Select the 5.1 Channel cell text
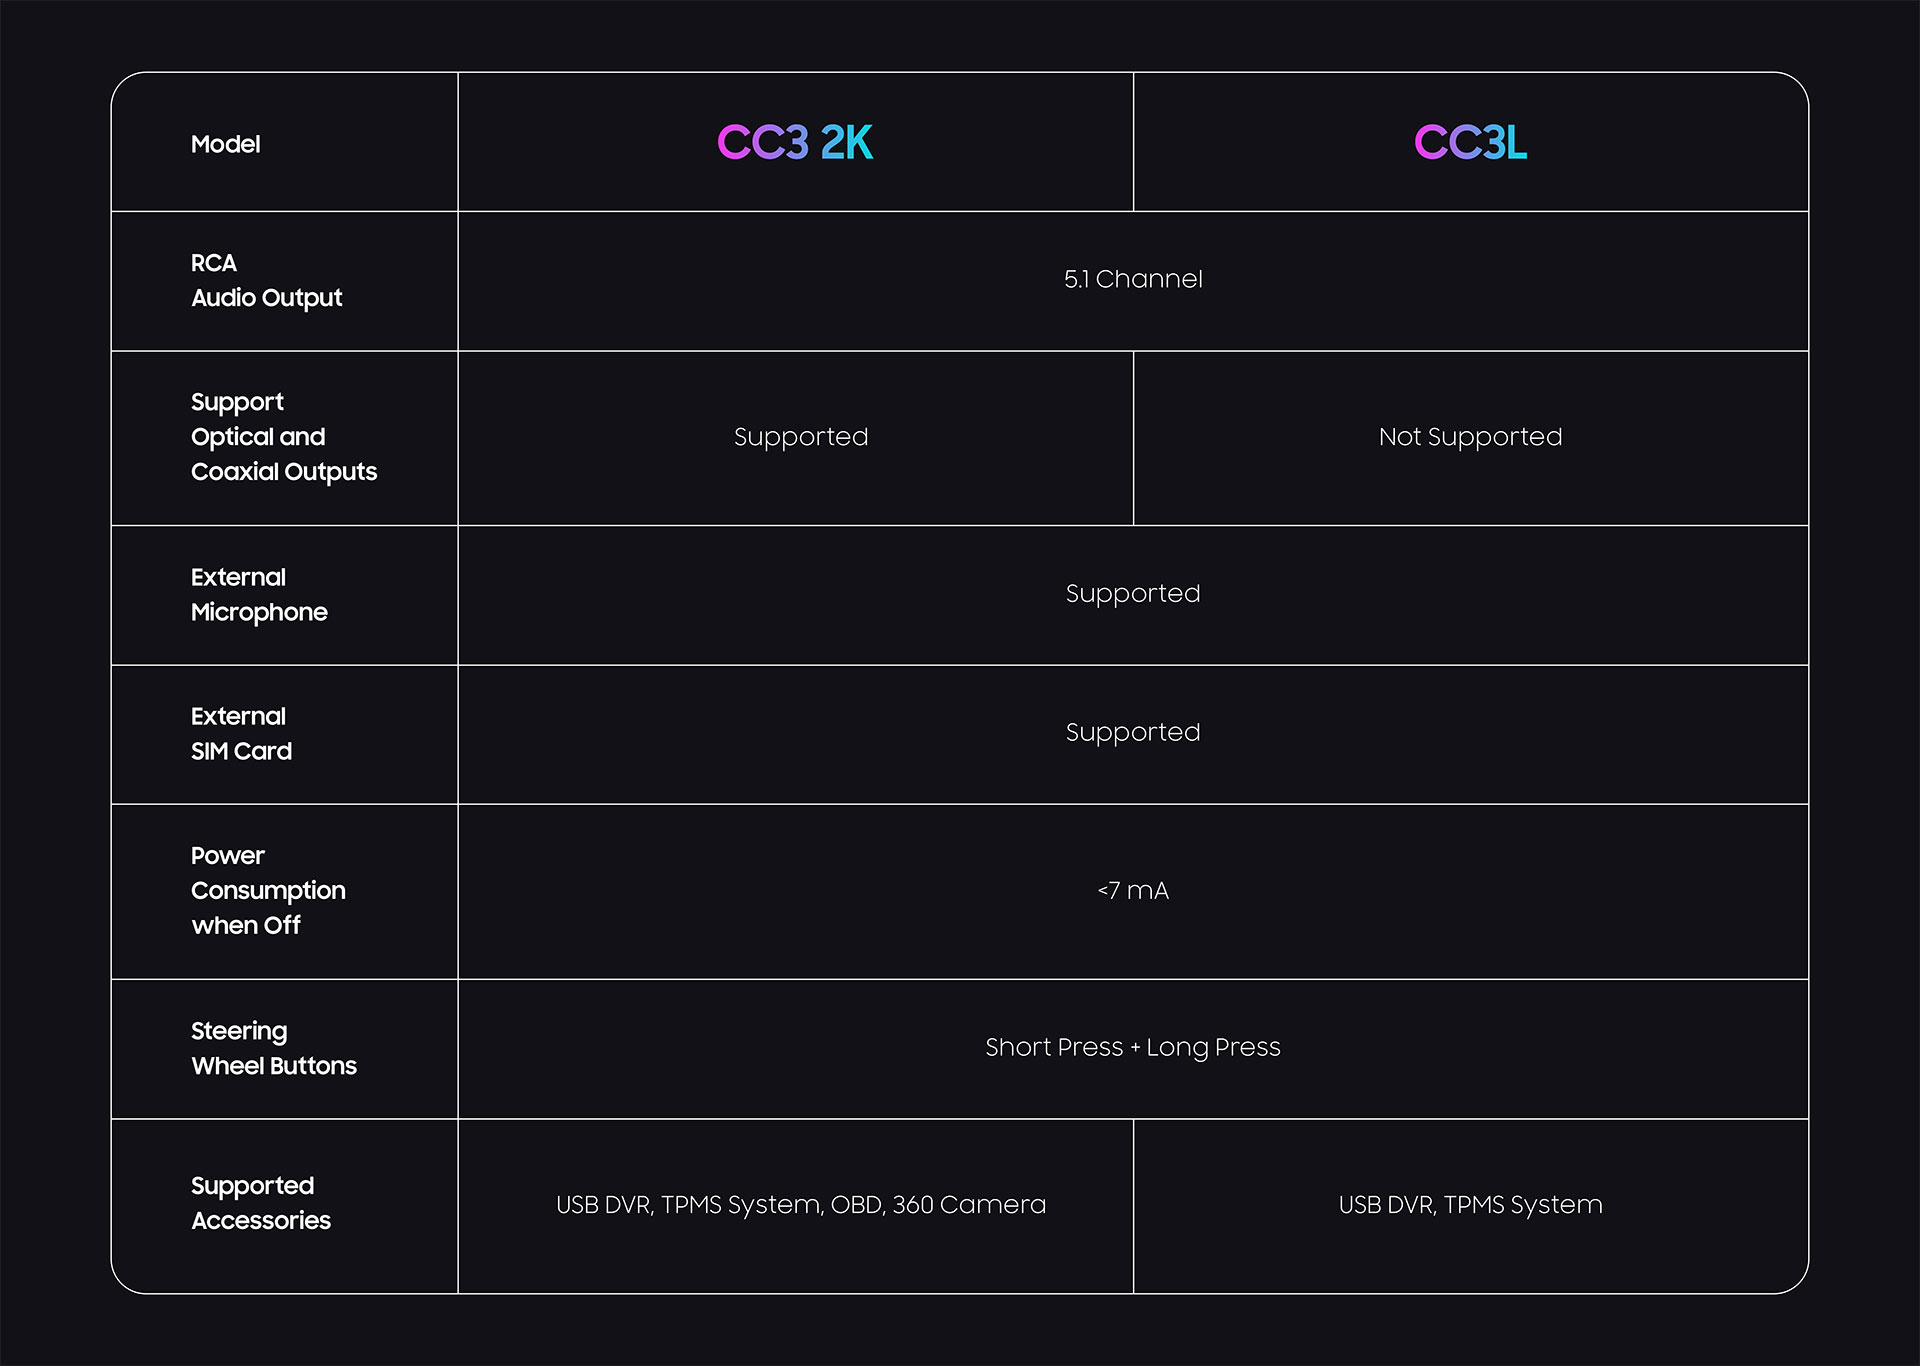The image size is (1920, 1366). (x=1133, y=279)
